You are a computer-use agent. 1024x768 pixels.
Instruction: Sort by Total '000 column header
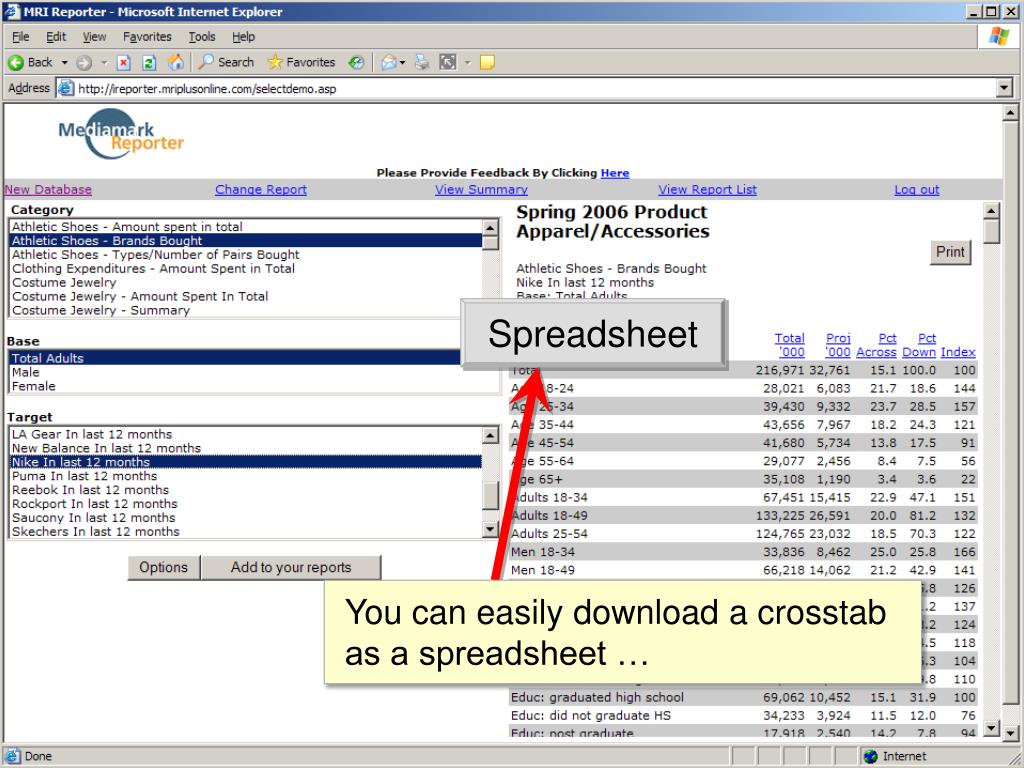[790, 345]
